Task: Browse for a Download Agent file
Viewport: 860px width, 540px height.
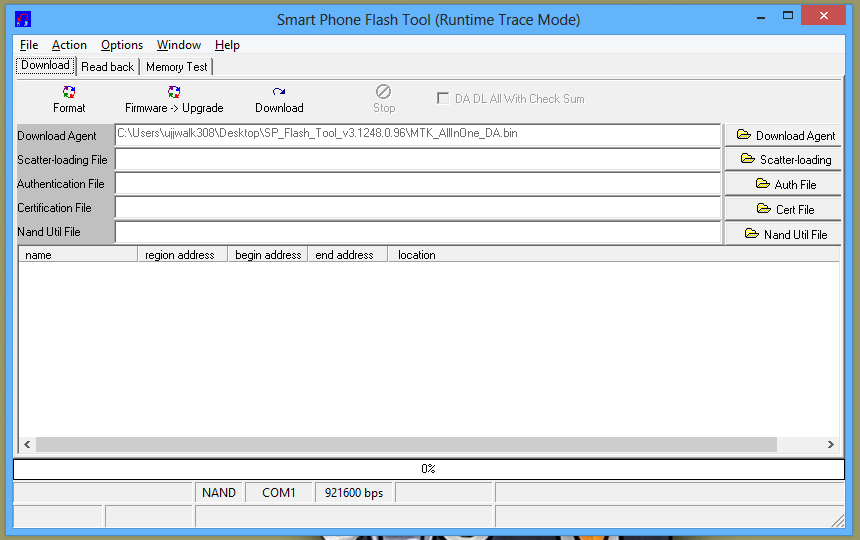Action: [x=783, y=135]
